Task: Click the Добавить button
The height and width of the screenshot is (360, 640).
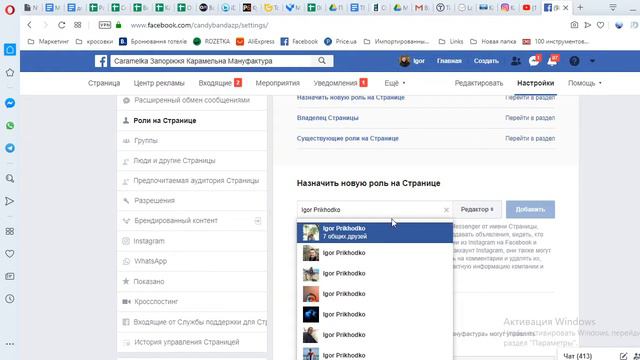Action: point(530,209)
